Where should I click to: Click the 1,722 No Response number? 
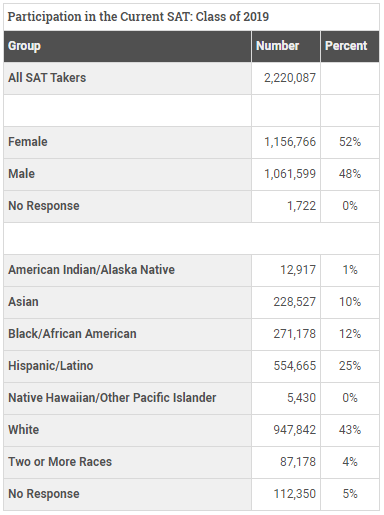(301, 206)
